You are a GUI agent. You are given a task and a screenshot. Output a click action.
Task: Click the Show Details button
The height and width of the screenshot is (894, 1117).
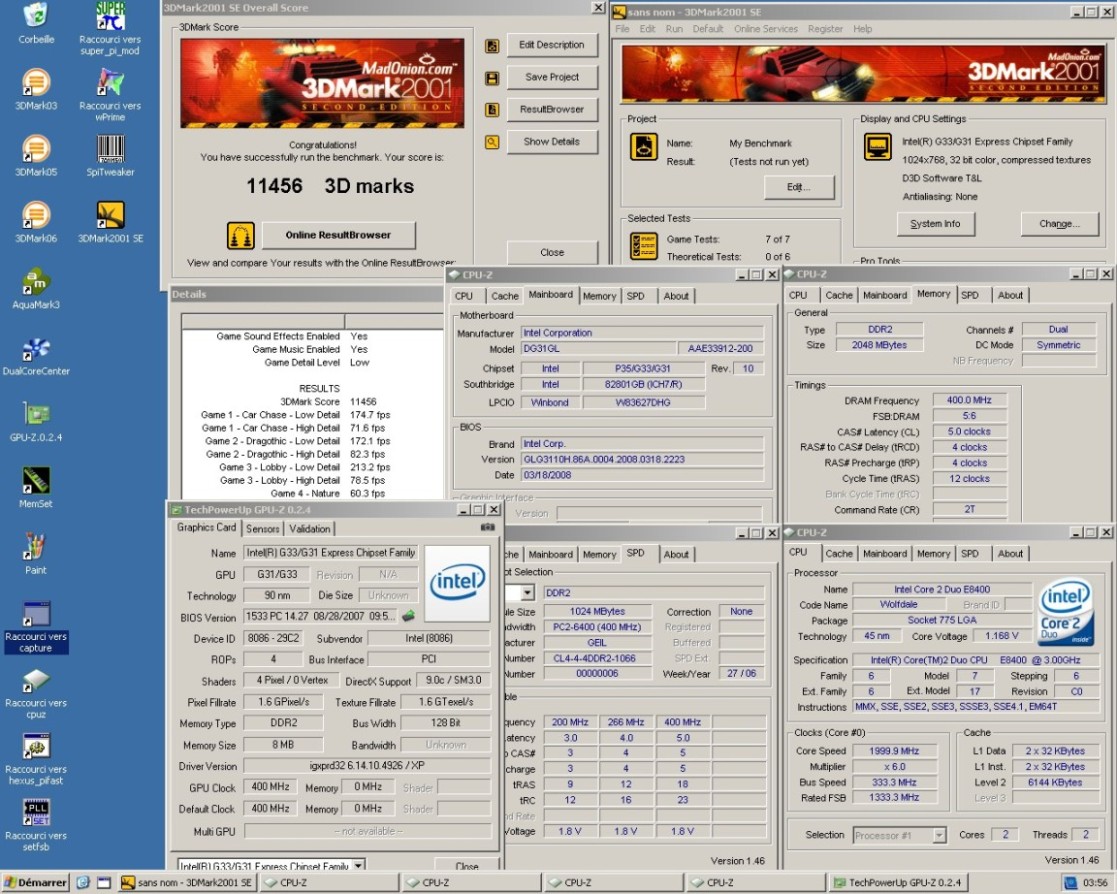pyautogui.click(x=552, y=142)
